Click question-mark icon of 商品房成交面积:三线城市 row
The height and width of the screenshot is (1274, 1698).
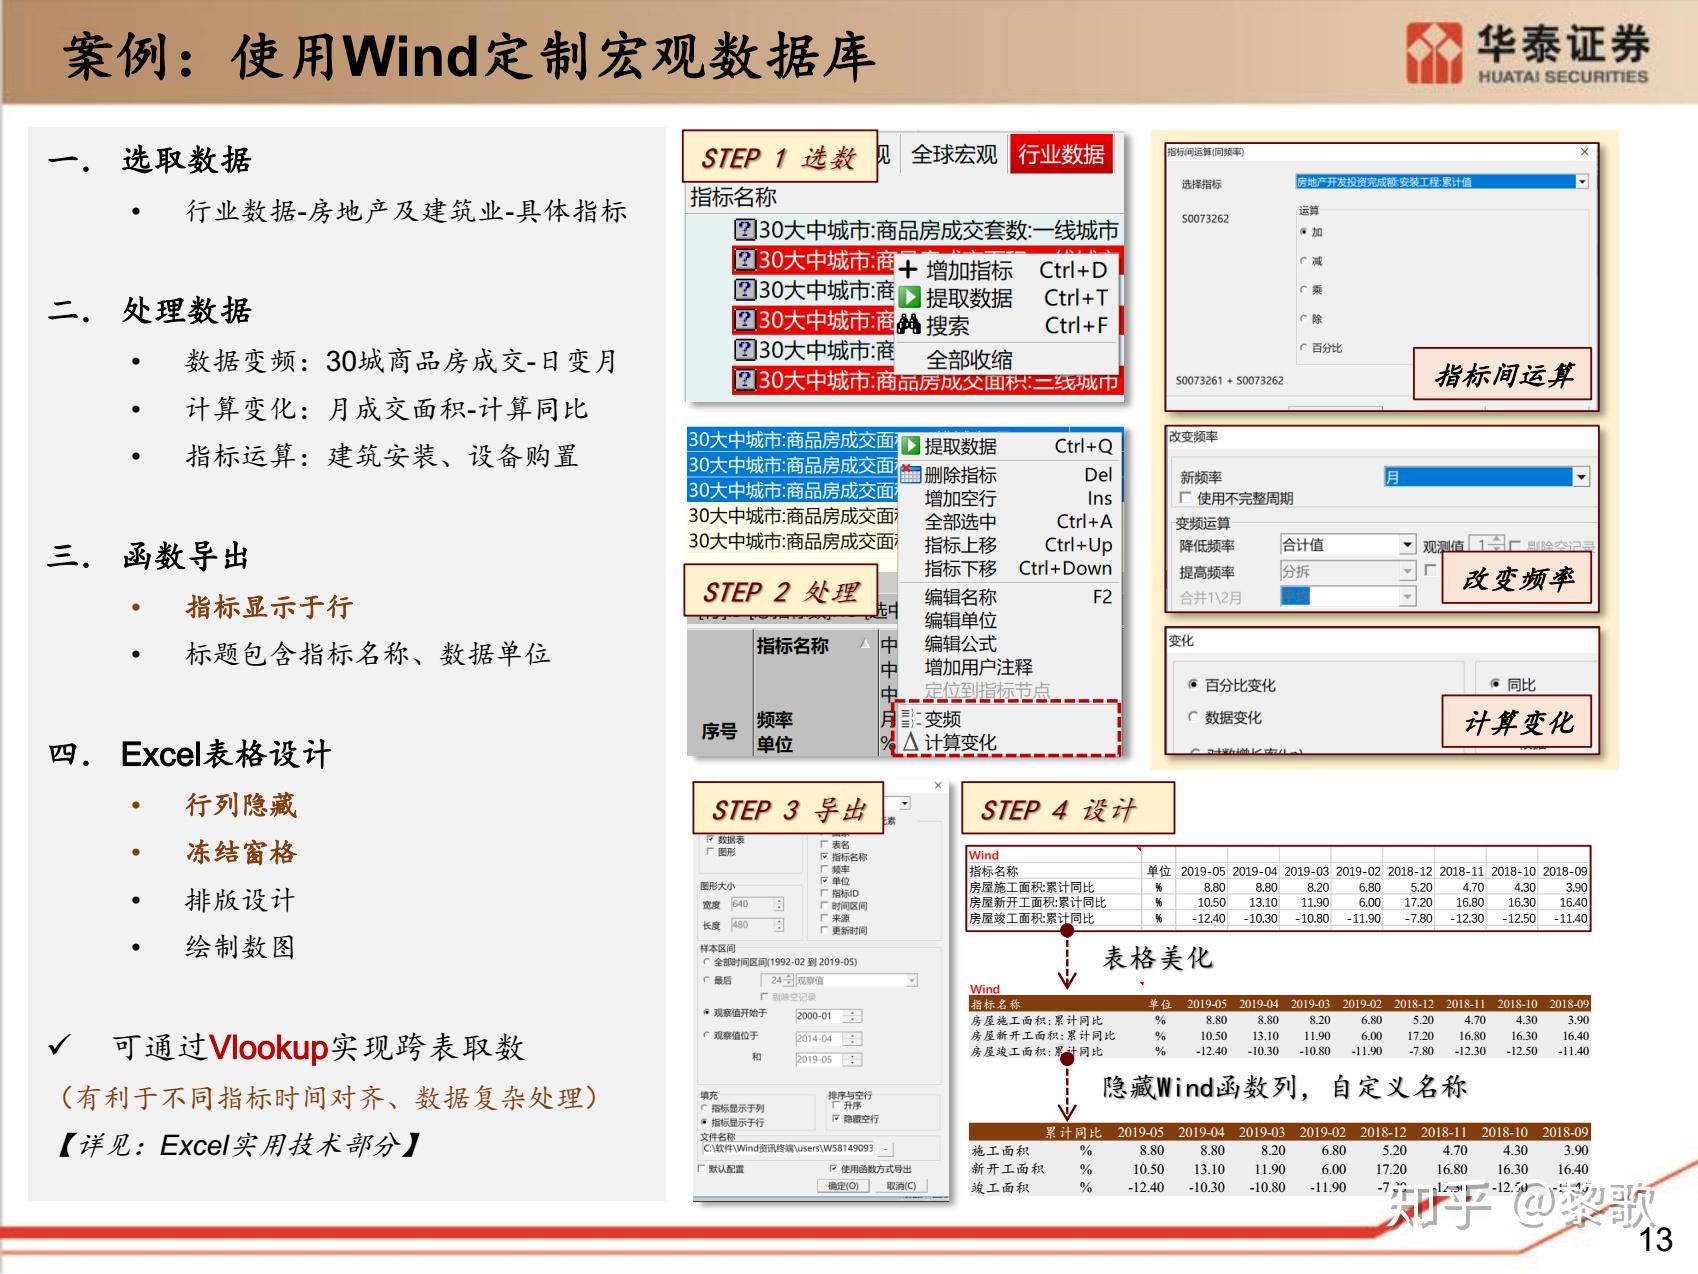(744, 380)
